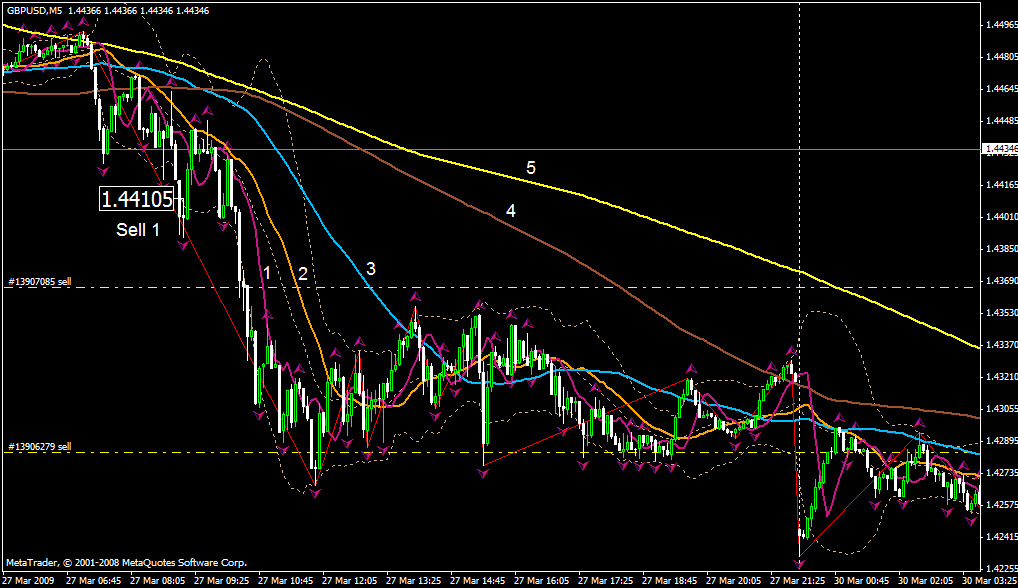Click the 1.43690 price axis label

(x=1000, y=281)
